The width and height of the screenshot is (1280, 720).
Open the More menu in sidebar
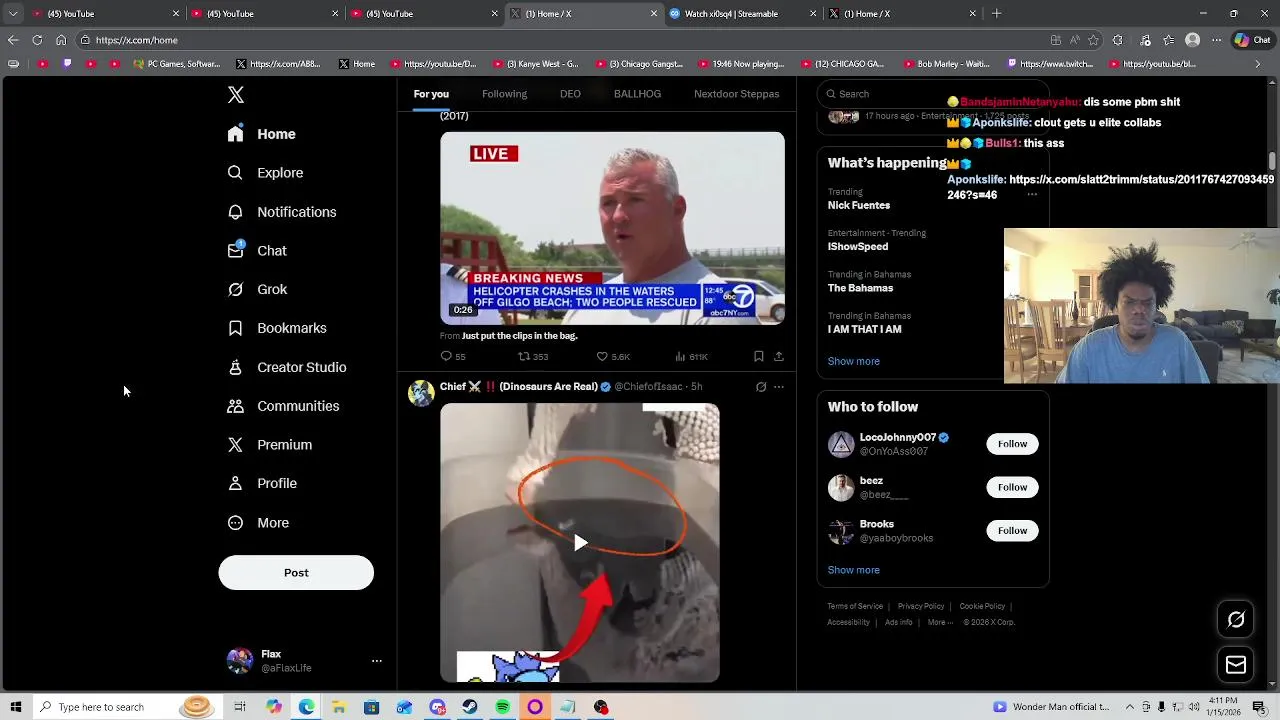[x=258, y=523]
